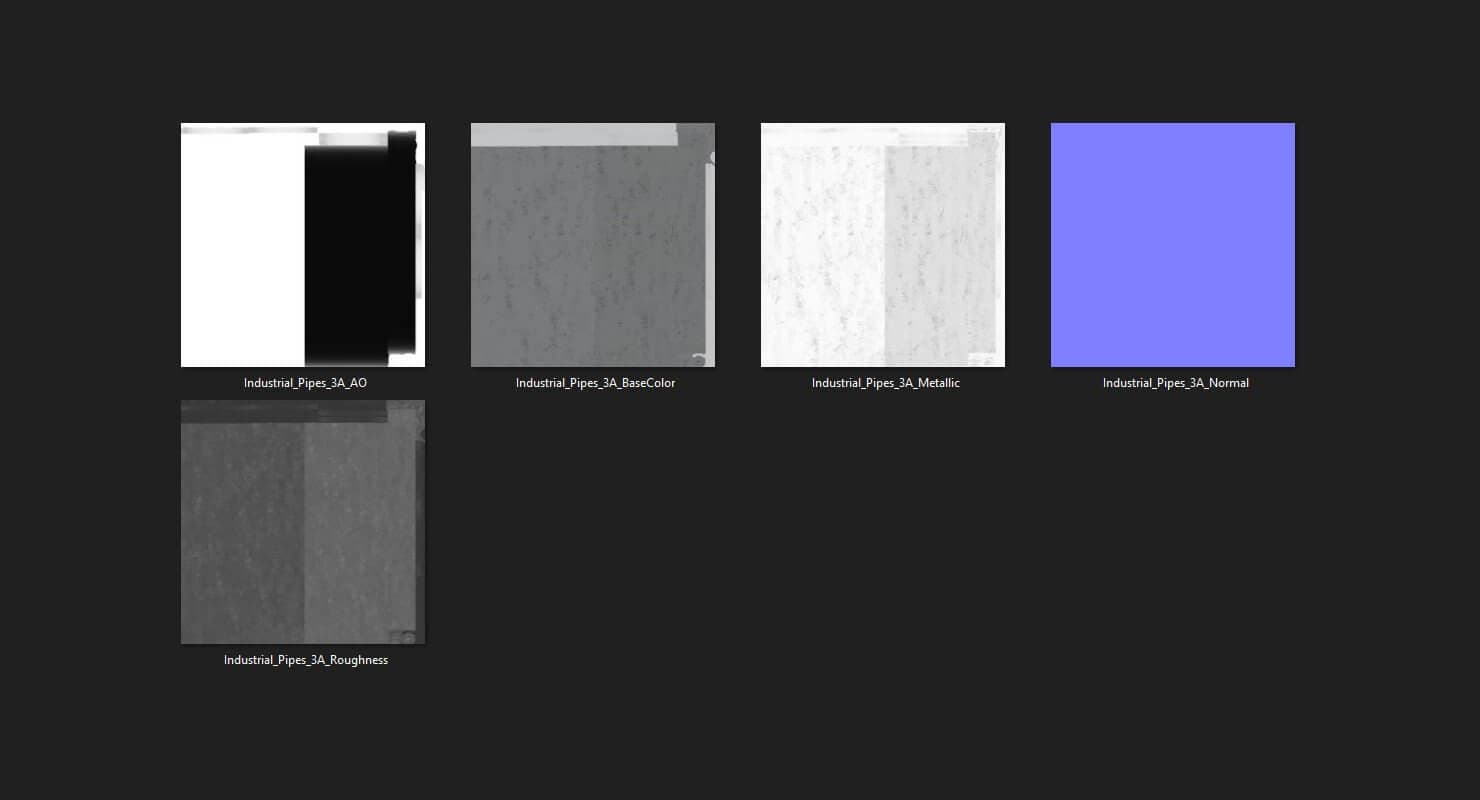1480x800 pixels.
Task: Select the Industrial_Pipes_3A_Metallic filename label
Action: [x=885, y=383]
